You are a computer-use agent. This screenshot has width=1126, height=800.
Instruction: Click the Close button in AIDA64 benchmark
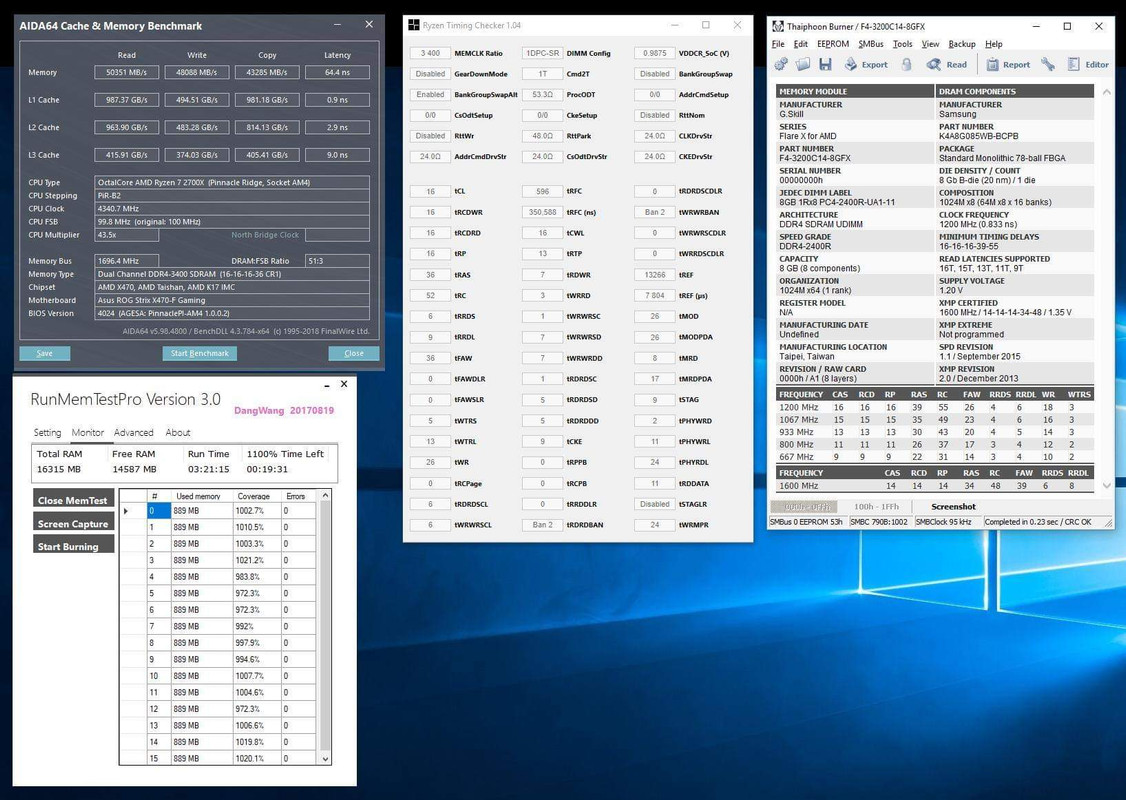pos(353,353)
